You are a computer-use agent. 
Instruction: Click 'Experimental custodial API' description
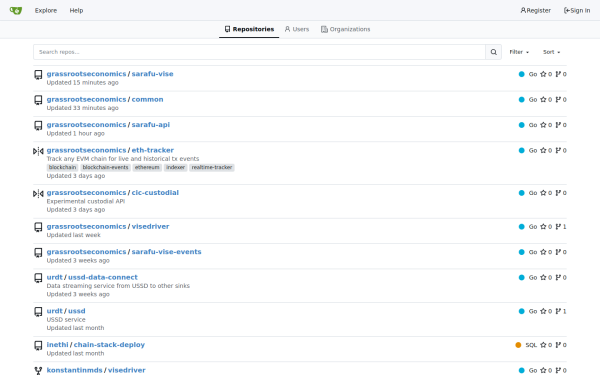coord(86,201)
